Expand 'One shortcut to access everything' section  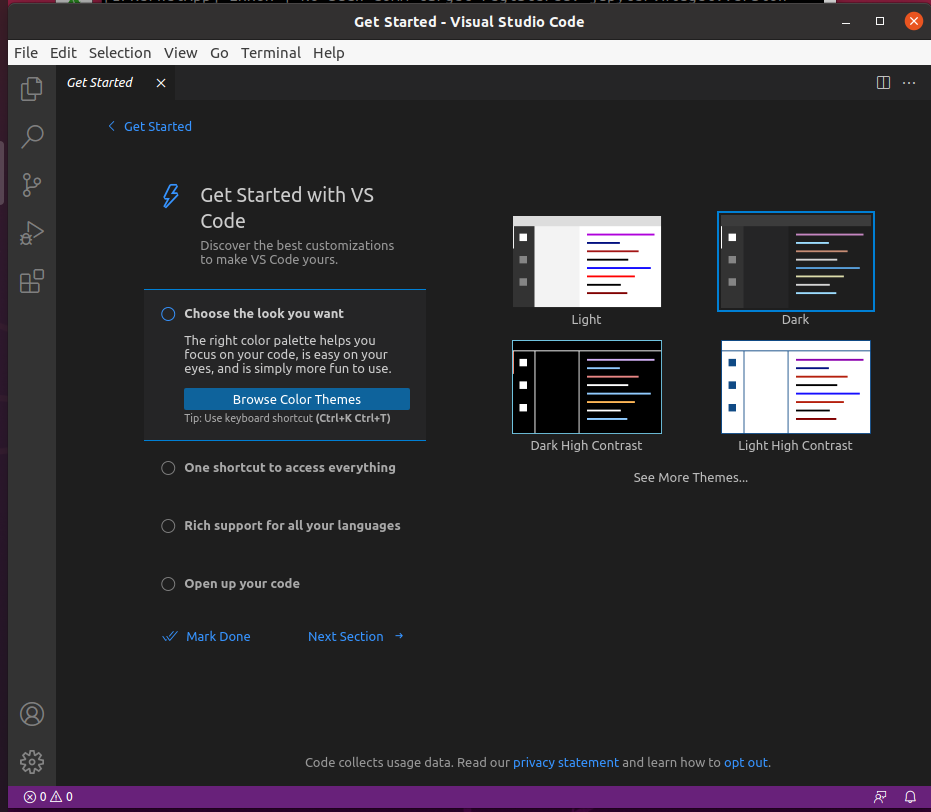pos(290,468)
